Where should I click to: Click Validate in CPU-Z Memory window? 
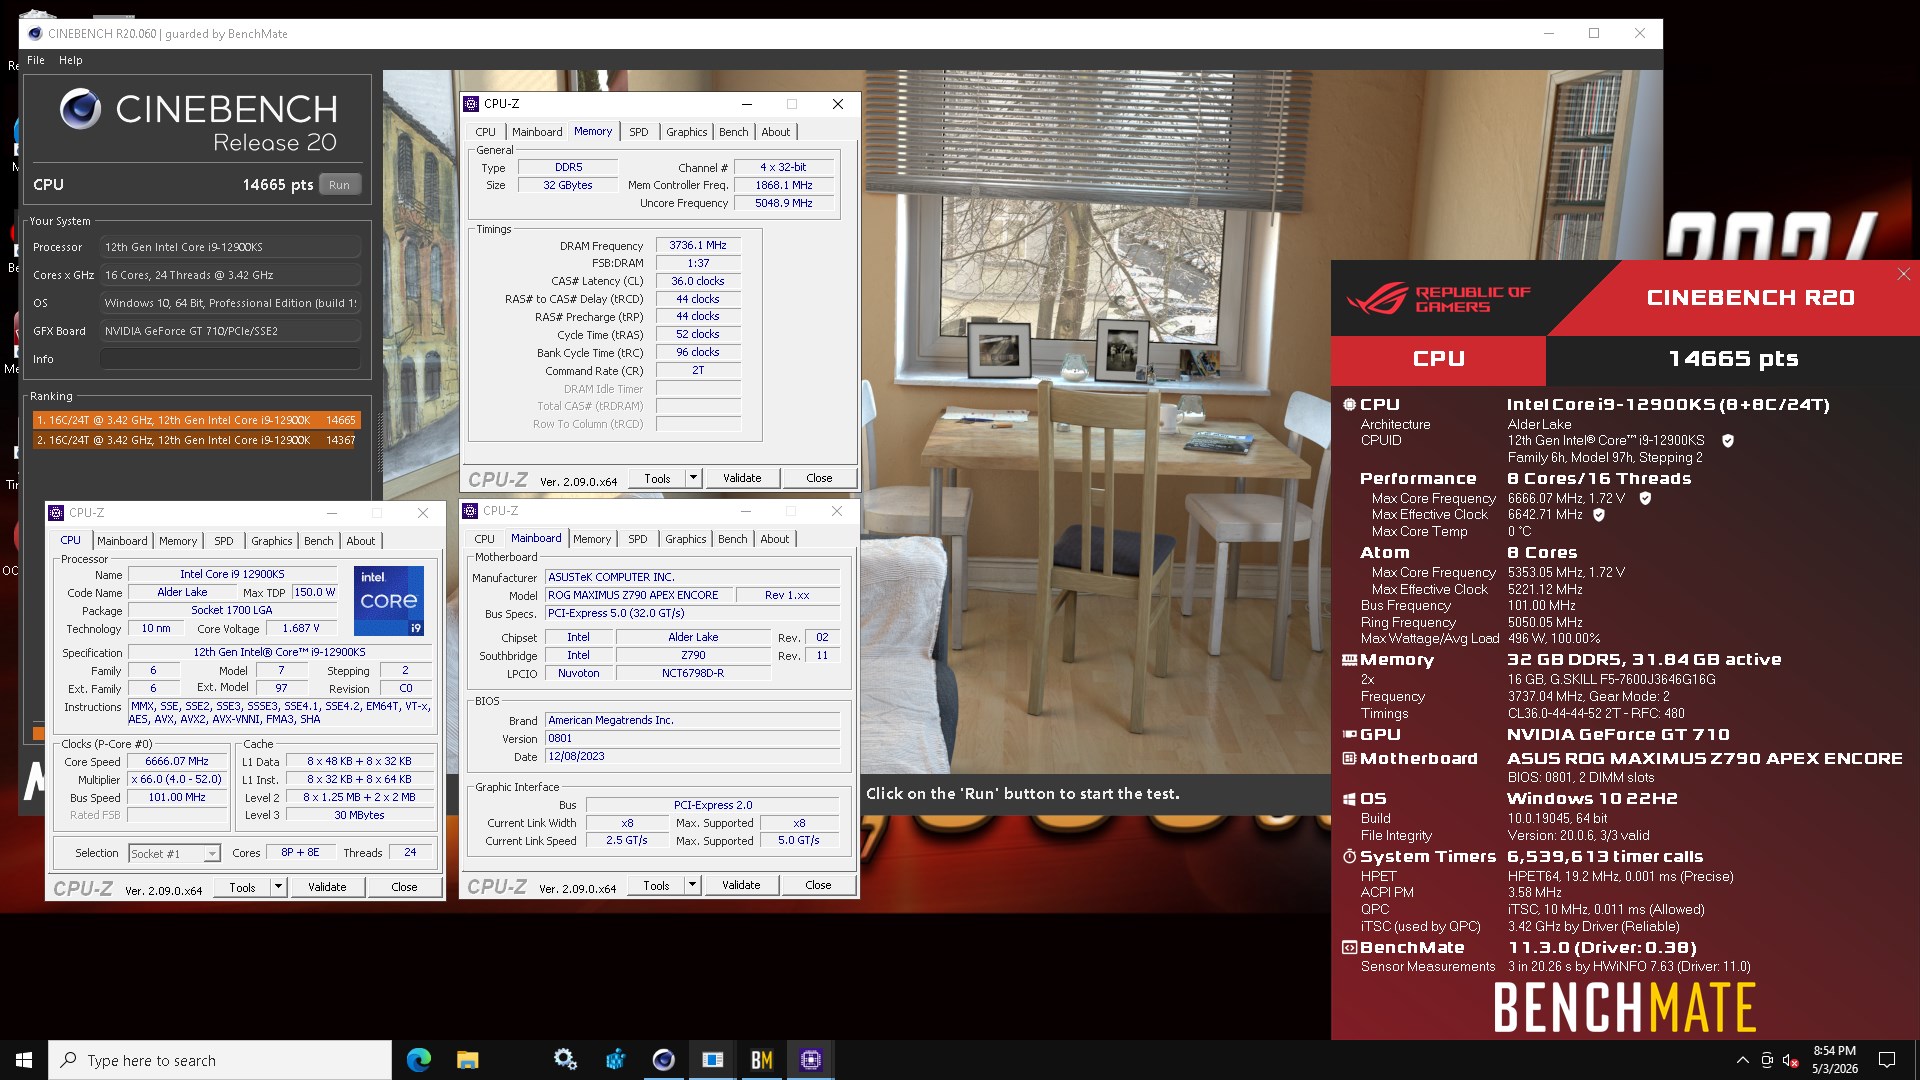[742, 478]
